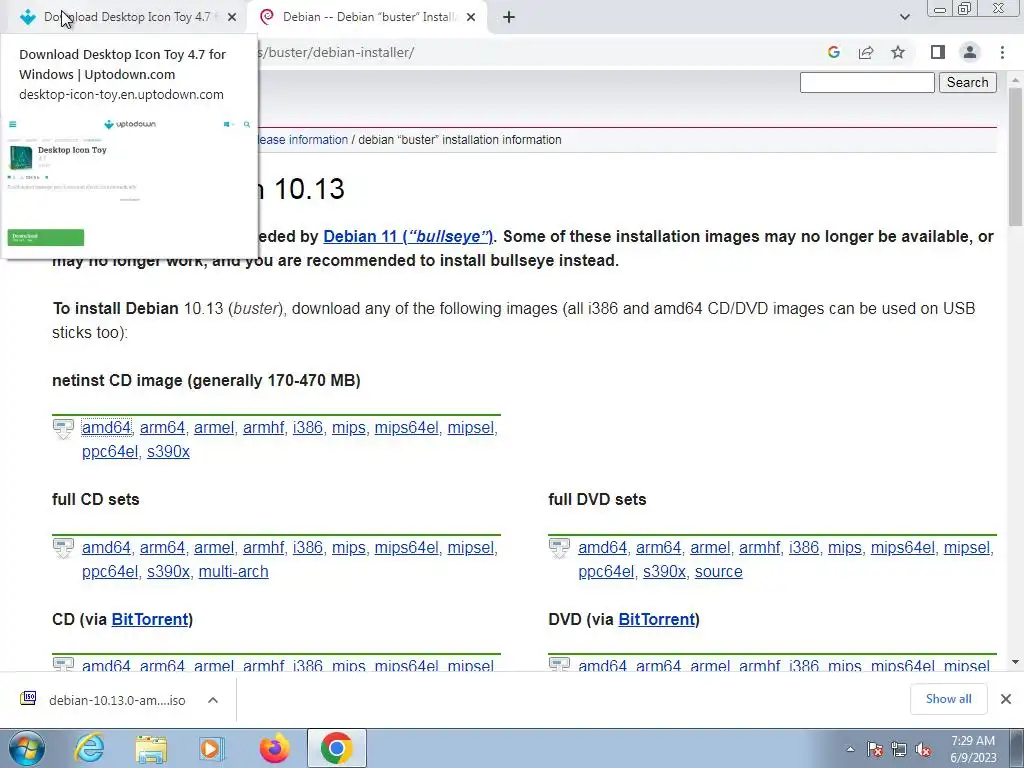Download netinst CD image for arm64
The width and height of the screenshot is (1024, 768).
click(x=163, y=428)
